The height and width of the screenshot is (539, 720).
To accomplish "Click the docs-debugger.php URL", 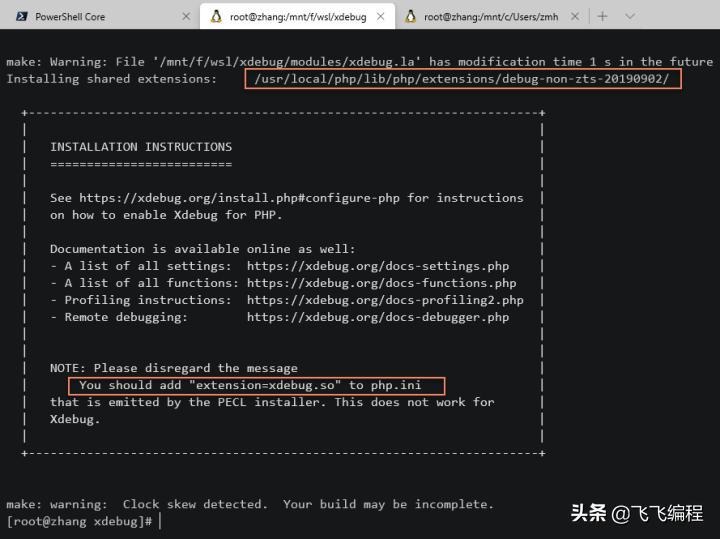I will coord(378,317).
